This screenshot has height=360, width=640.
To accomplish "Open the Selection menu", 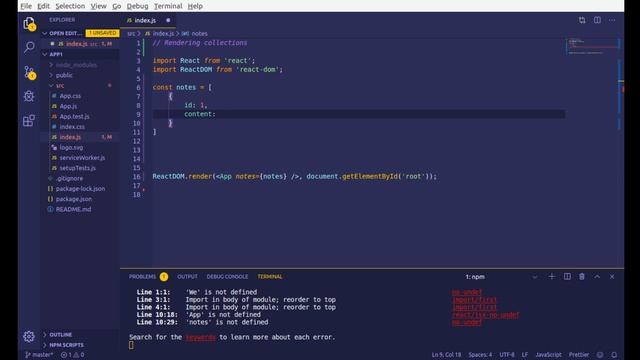I will click(x=70, y=6).
